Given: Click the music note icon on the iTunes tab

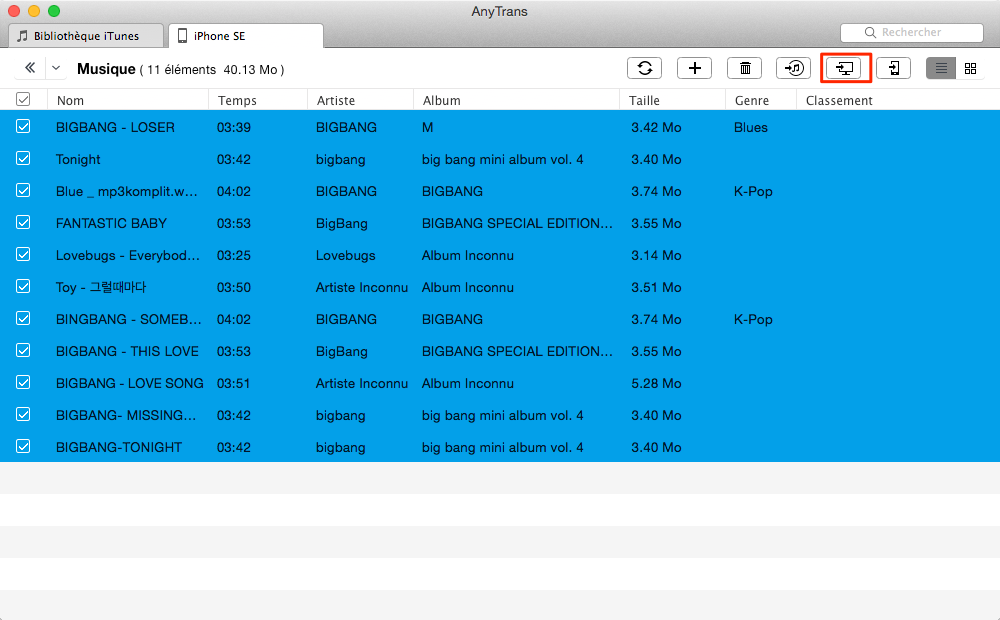Looking at the screenshot, I should (x=22, y=36).
